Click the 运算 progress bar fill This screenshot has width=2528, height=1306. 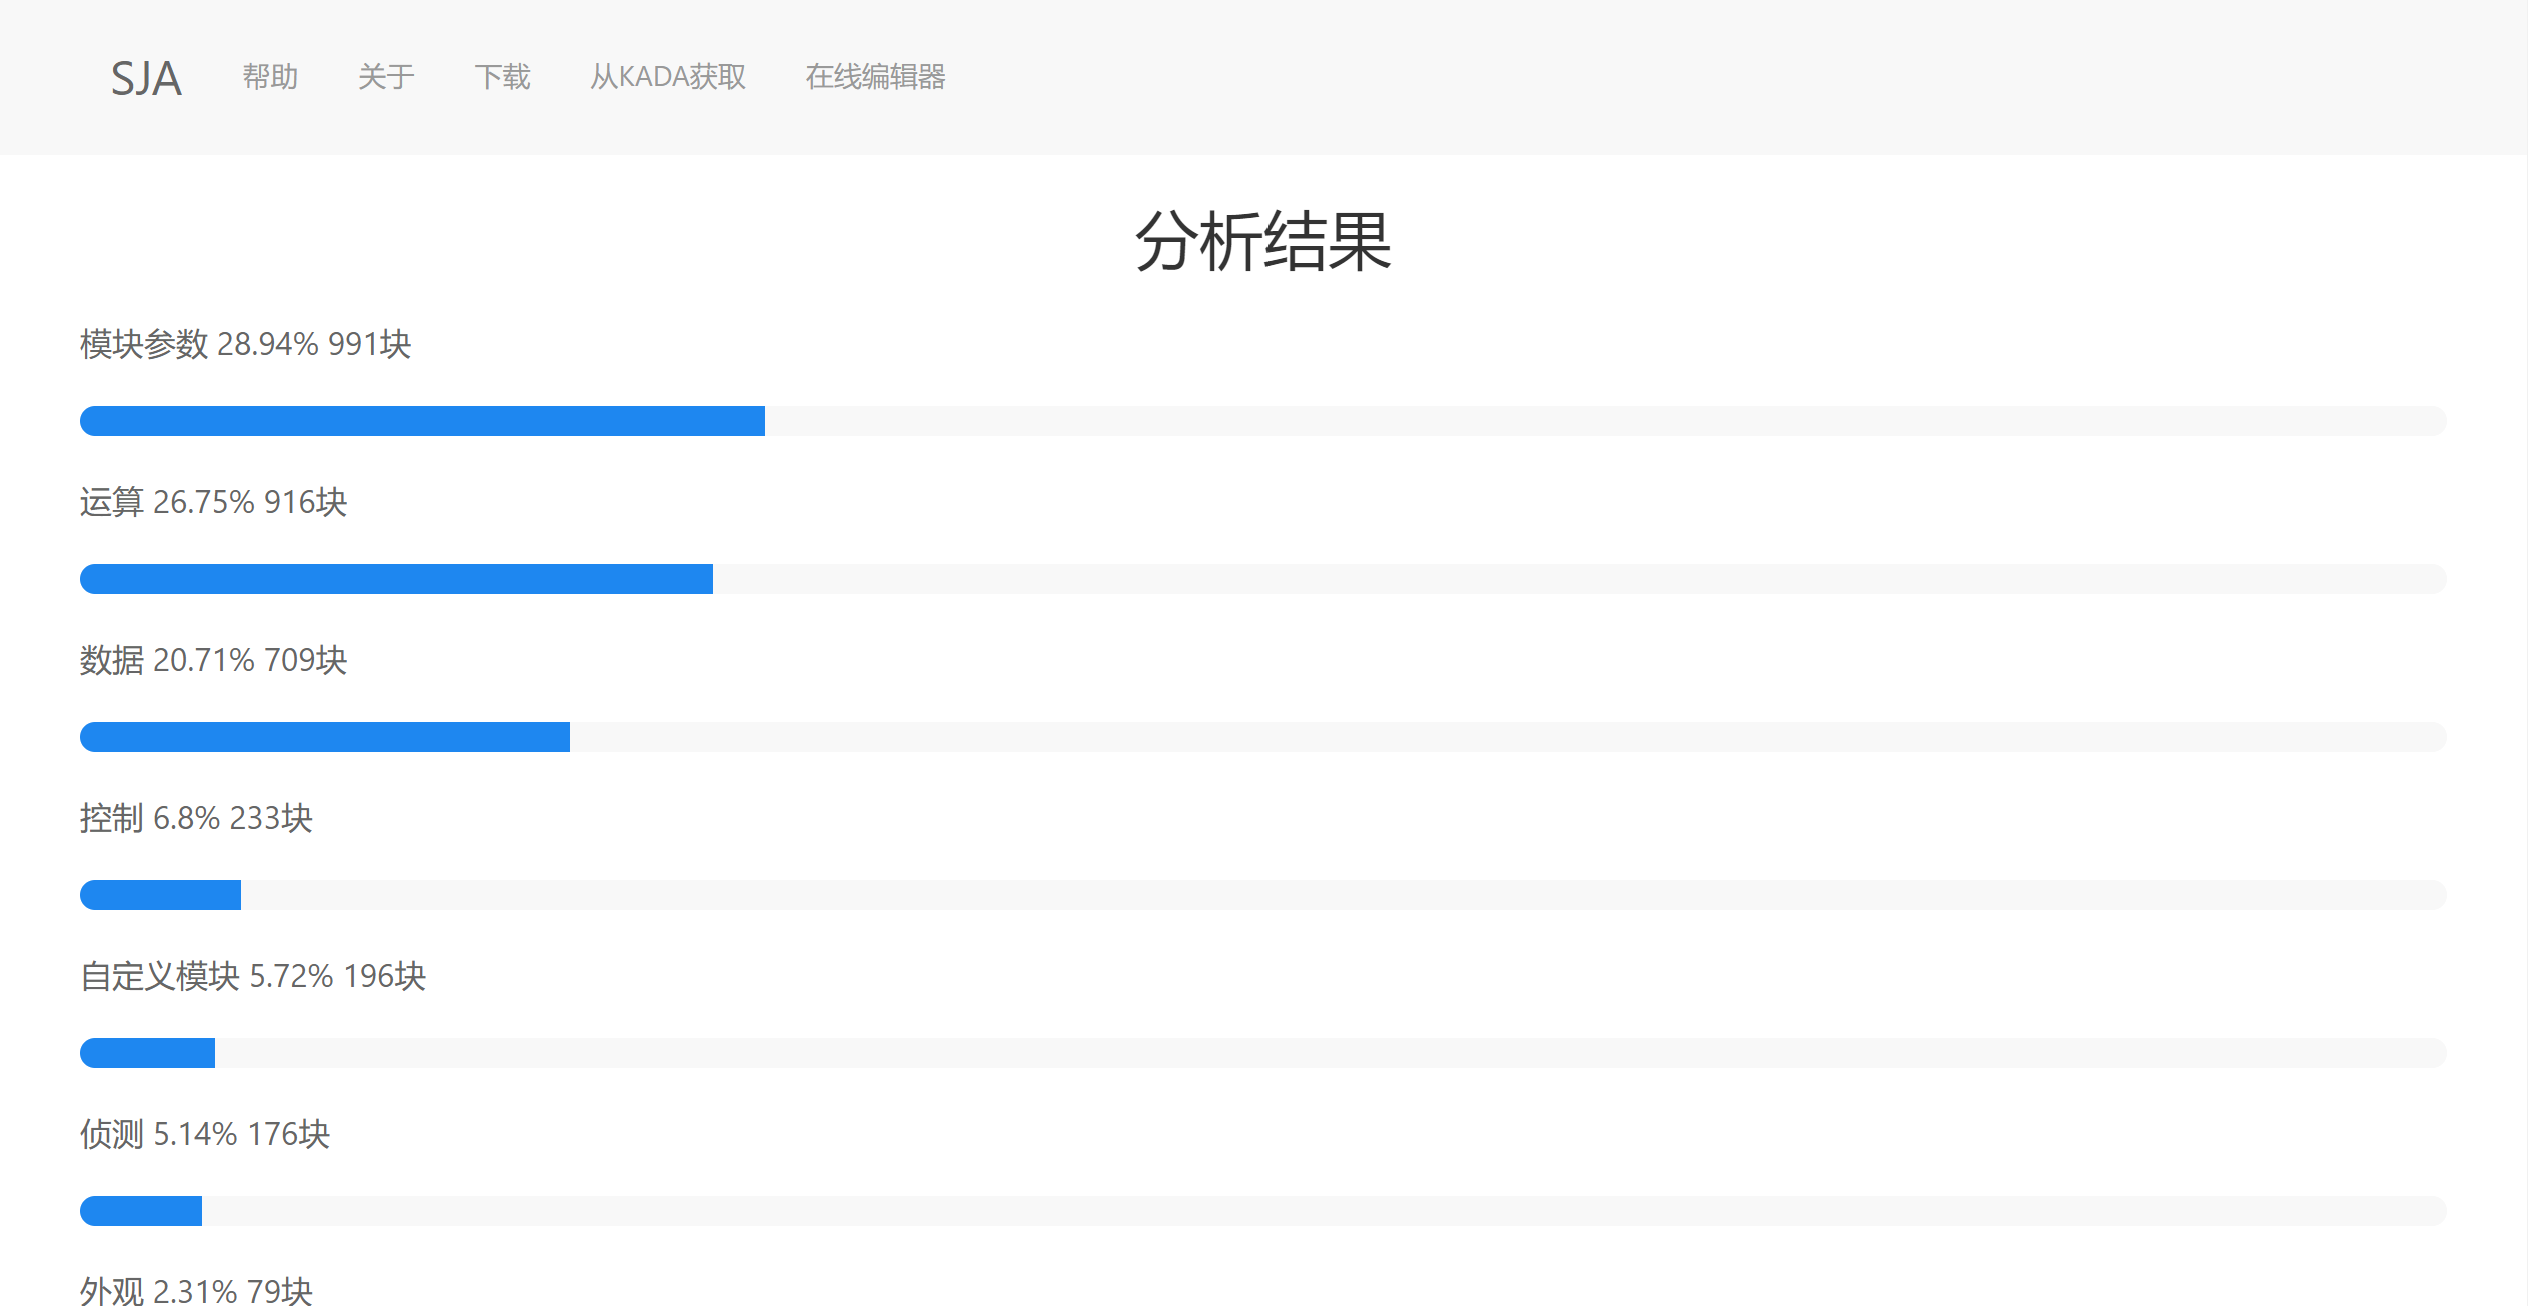[396, 579]
